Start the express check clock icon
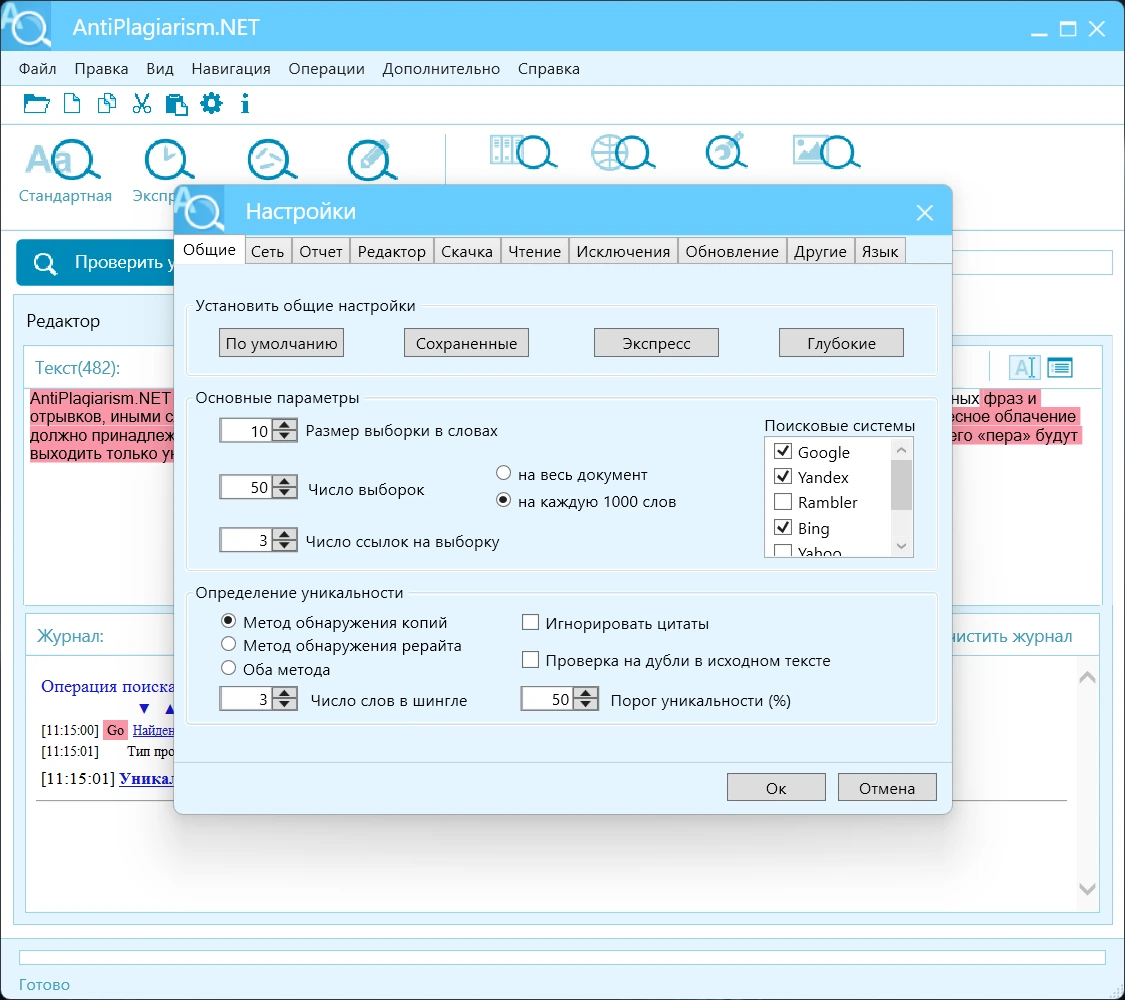 point(169,159)
